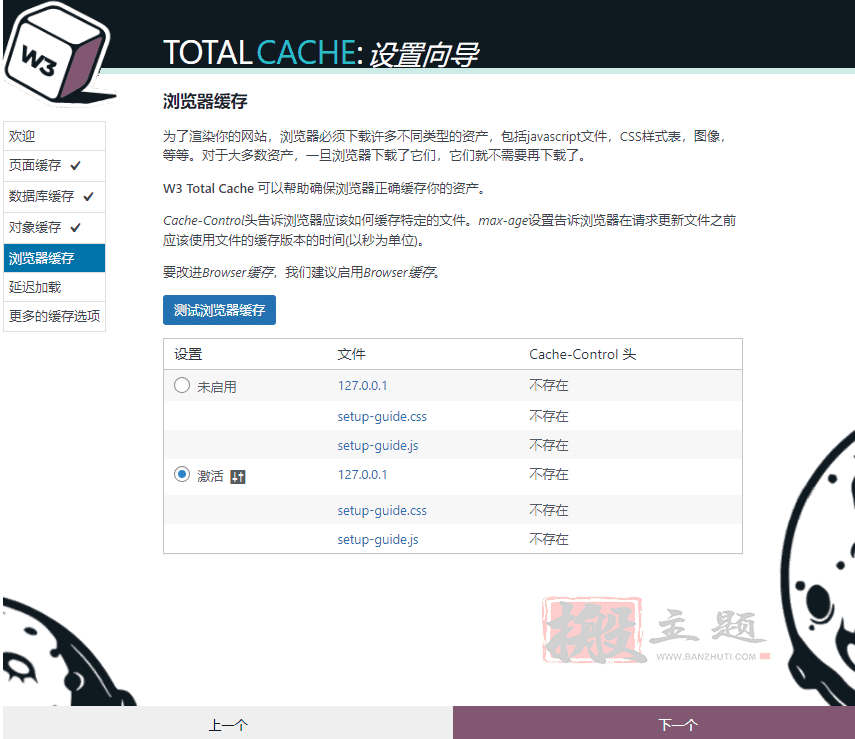Open setup-guide.css link under 激活
The height and width of the screenshot is (739, 855).
click(x=382, y=510)
